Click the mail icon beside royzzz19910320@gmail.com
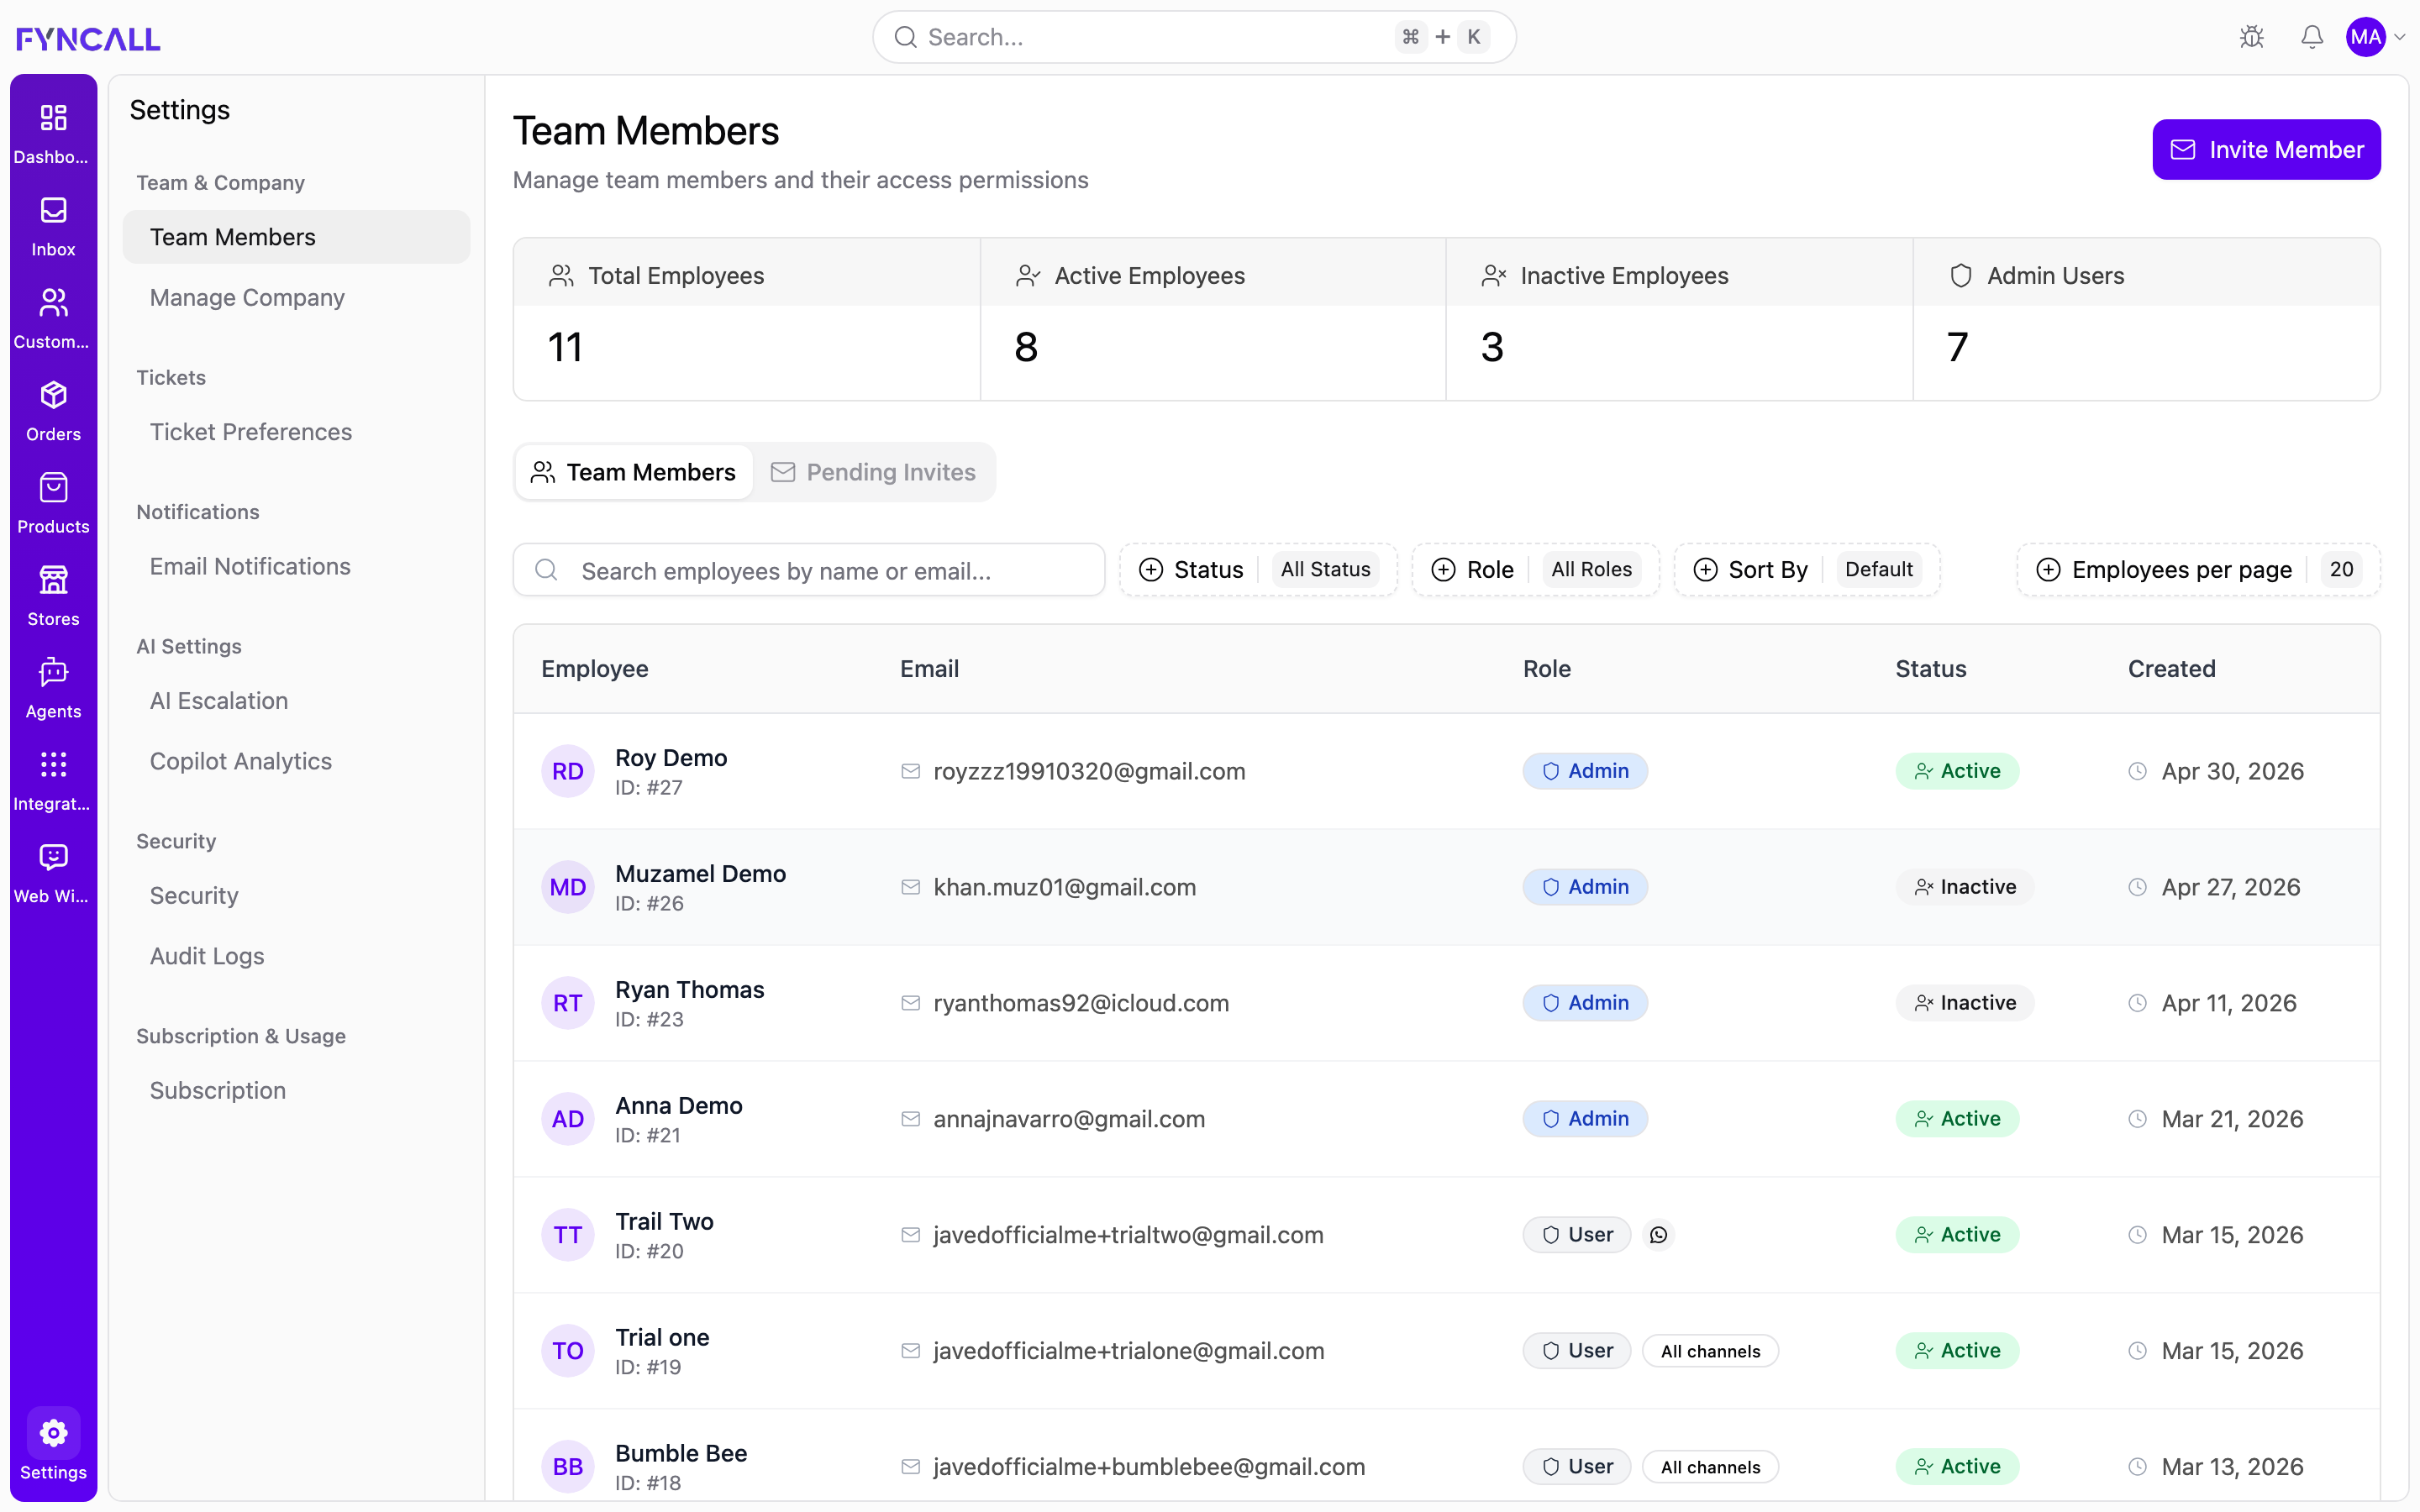This screenshot has height=1512, width=2420. (910, 771)
